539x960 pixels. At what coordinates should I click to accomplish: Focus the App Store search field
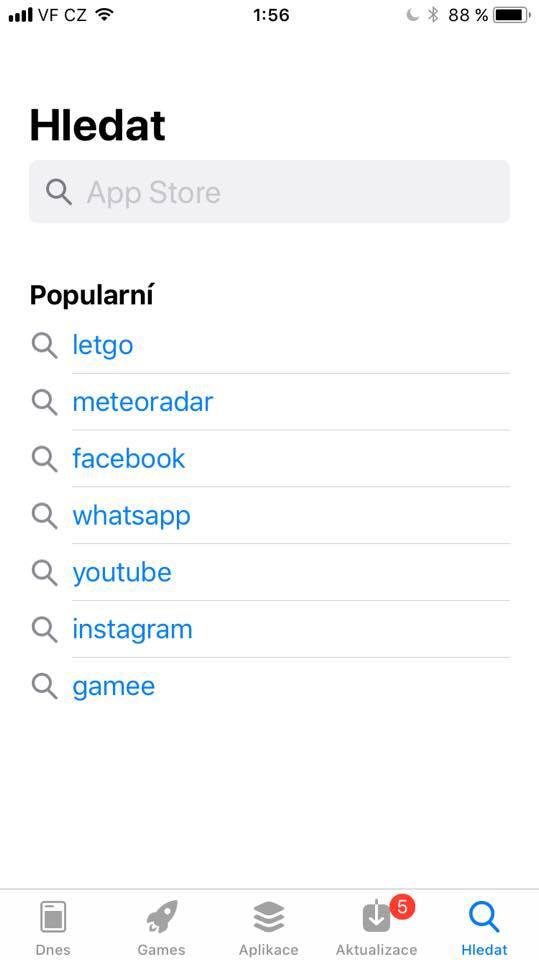tap(270, 192)
